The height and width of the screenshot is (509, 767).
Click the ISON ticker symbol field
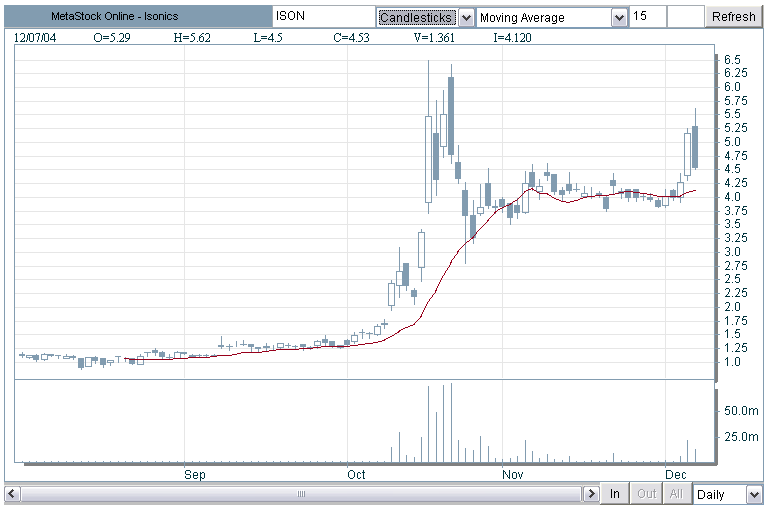(321, 17)
